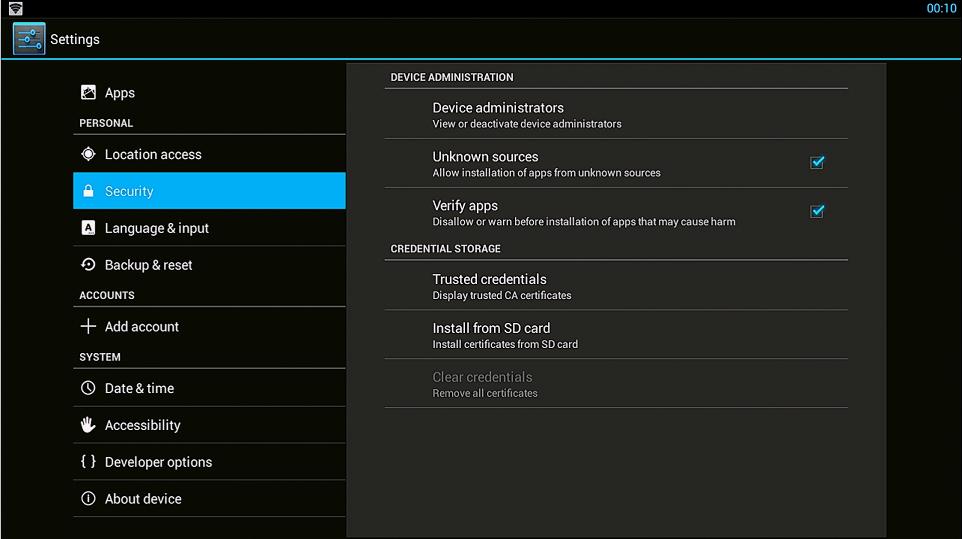Click the plus icon for Add account
The image size is (962, 539).
[88, 326]
